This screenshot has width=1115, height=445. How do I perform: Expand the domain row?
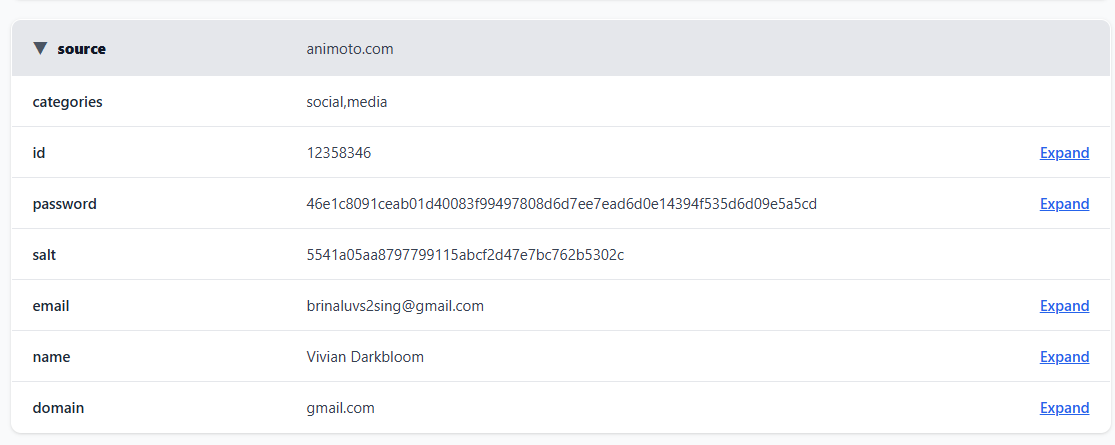pyautogui.click(x=1064, y=408)
